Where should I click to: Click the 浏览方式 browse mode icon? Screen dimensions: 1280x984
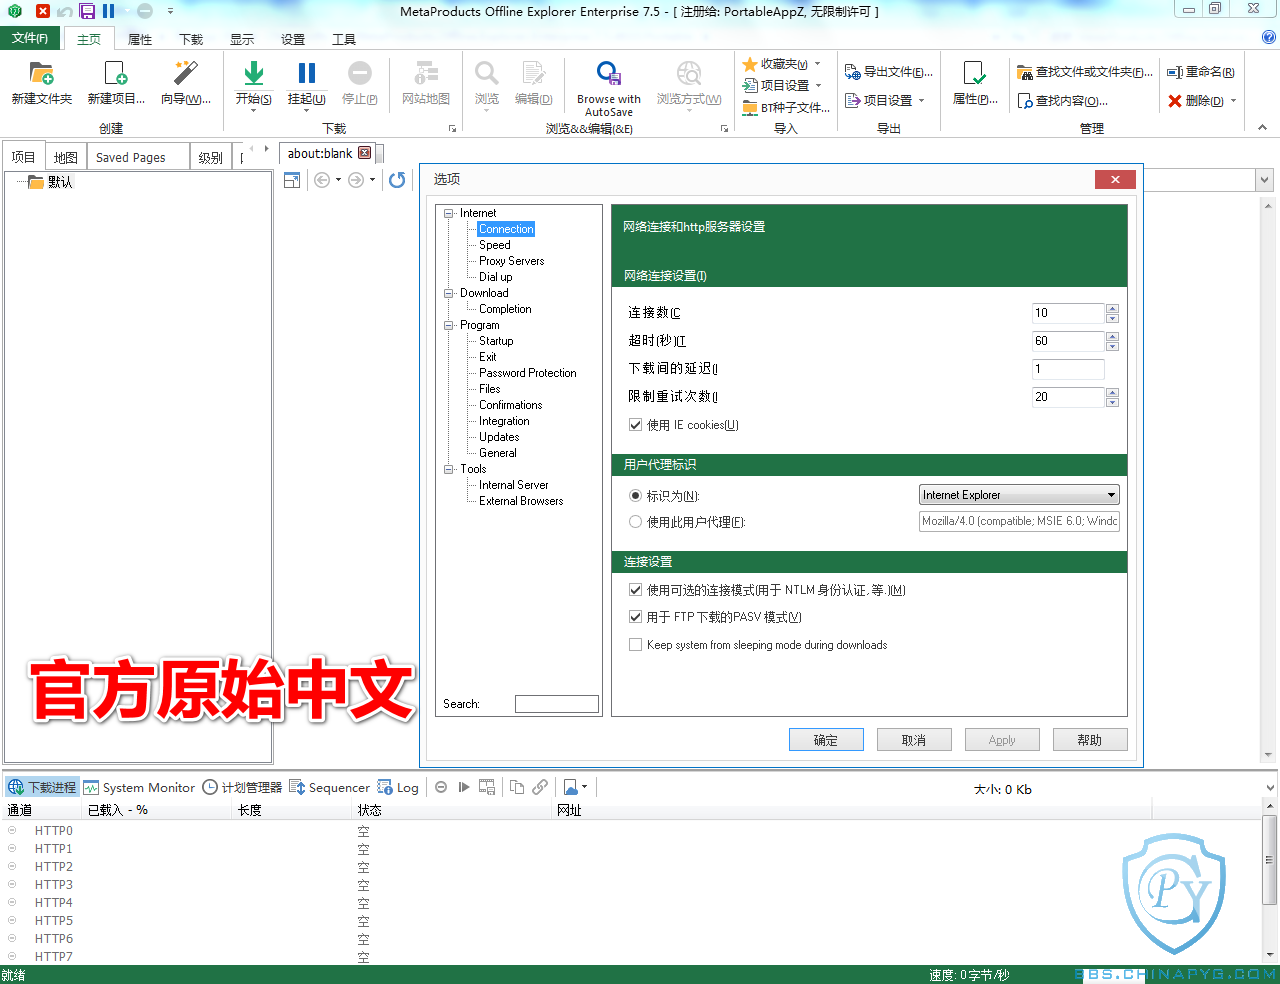coord(689,73)
